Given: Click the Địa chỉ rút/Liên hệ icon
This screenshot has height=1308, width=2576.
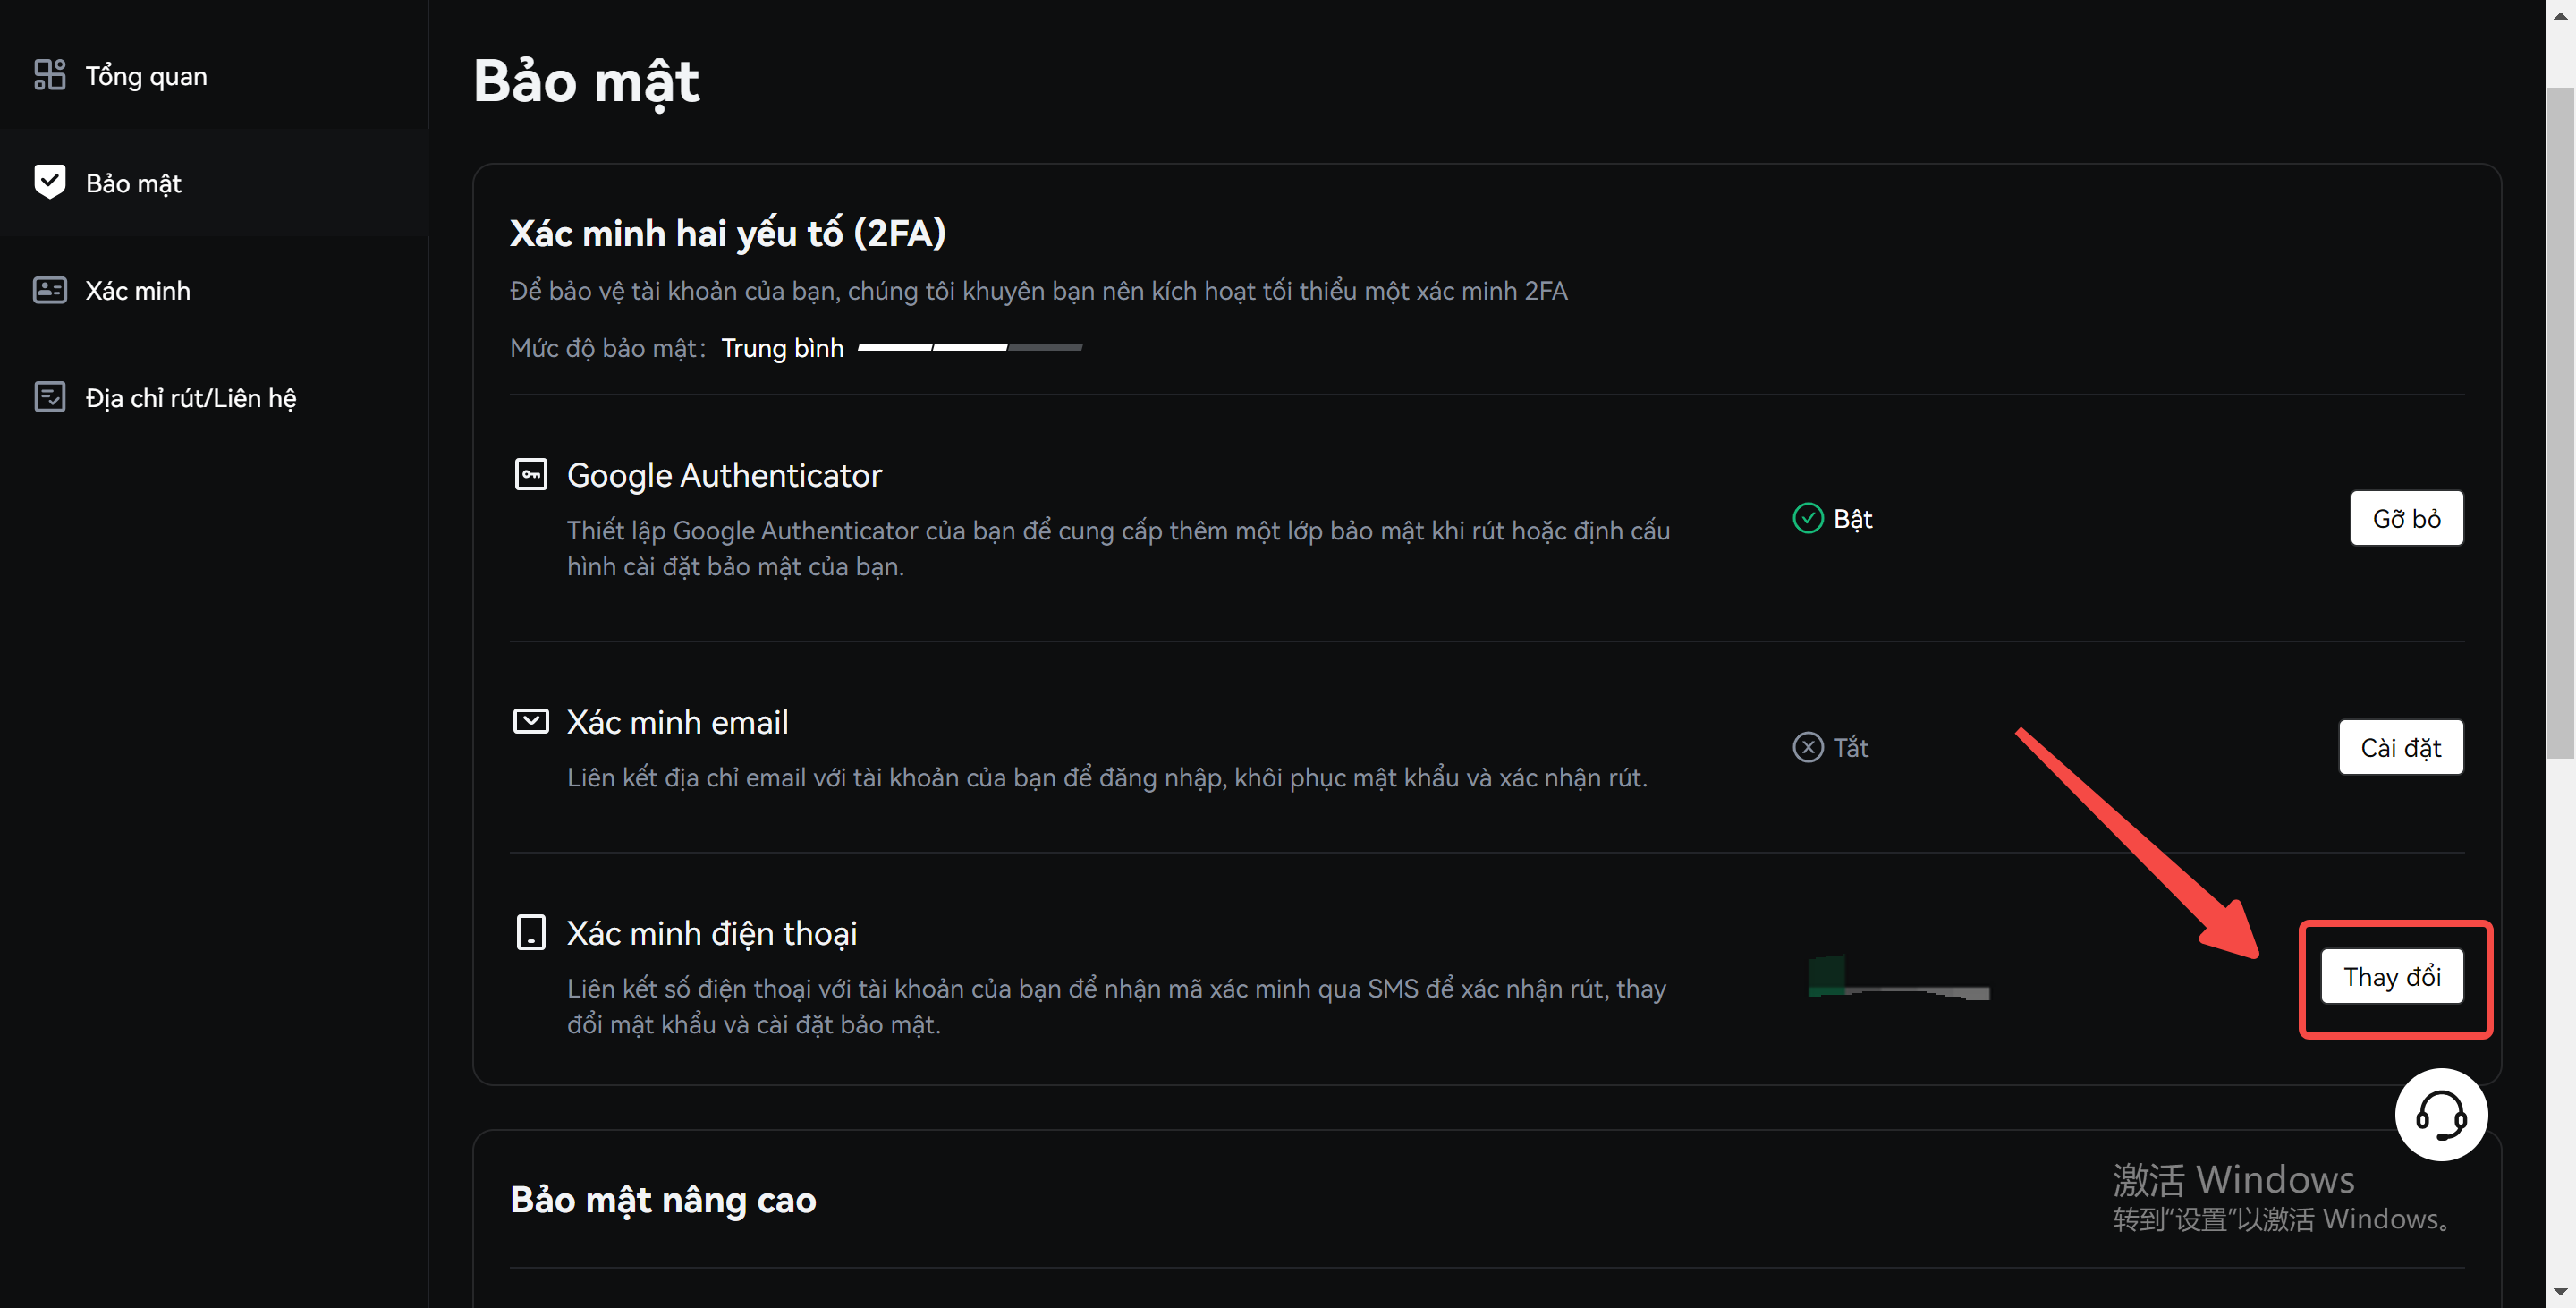Looking at the screenshot, I should point(49,397).
